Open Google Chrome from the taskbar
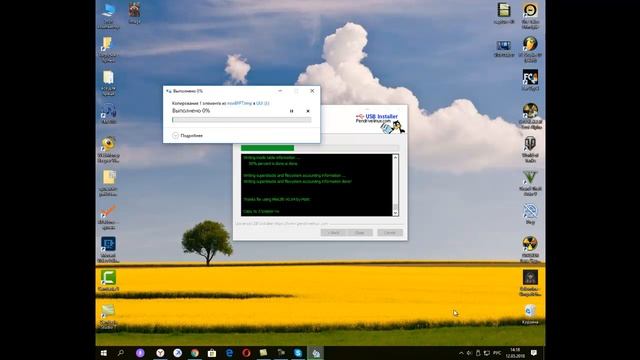This screenshot has width=640, height=360. (195, 353)
